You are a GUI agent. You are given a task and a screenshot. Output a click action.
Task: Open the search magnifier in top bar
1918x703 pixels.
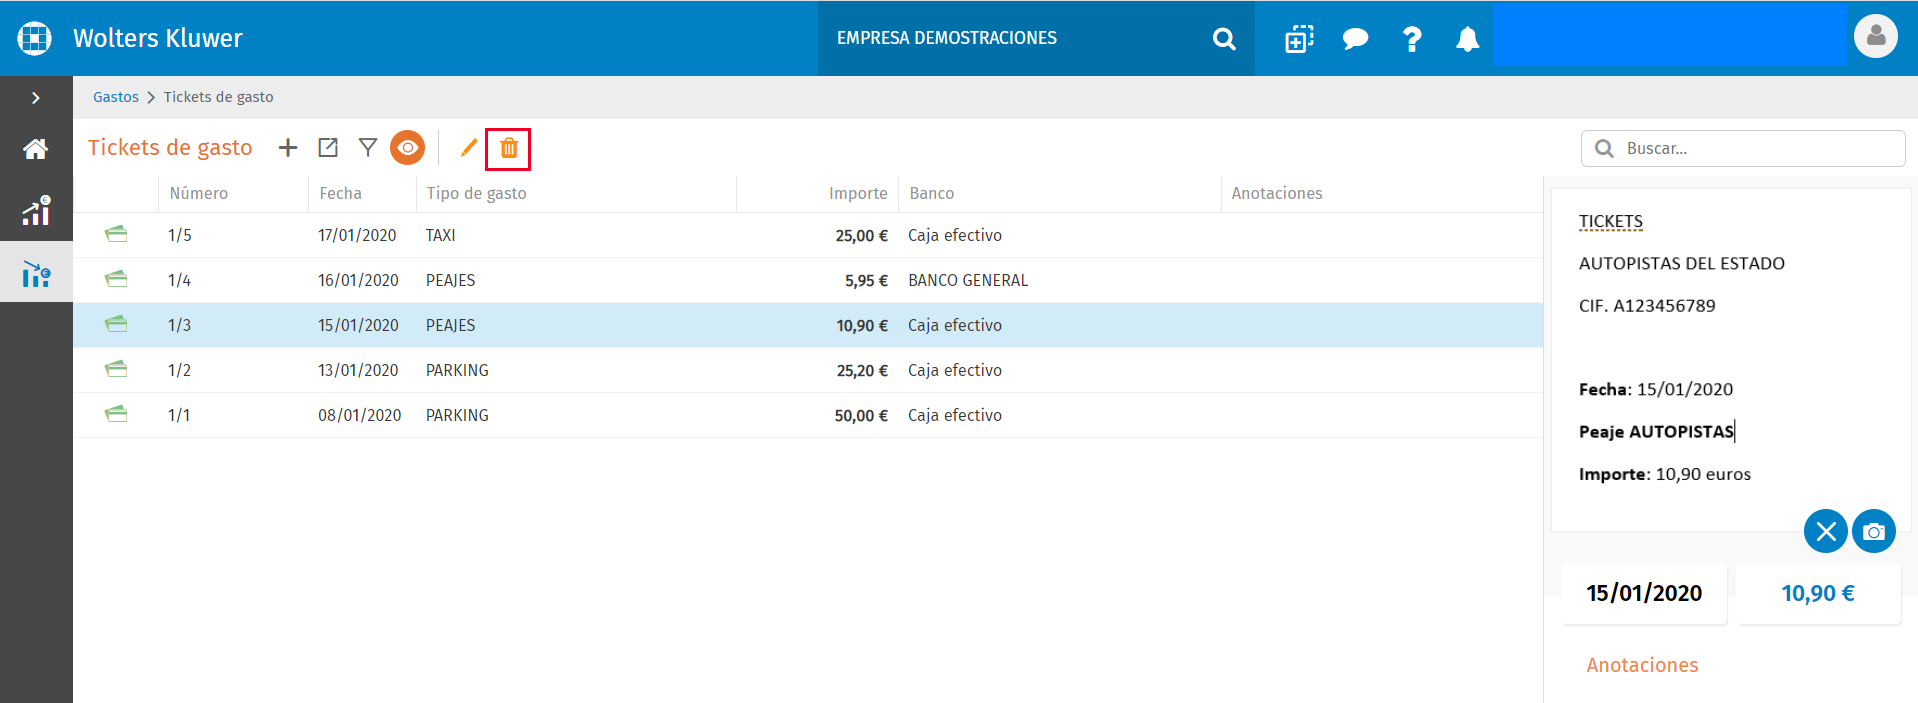click(1224, 39)
